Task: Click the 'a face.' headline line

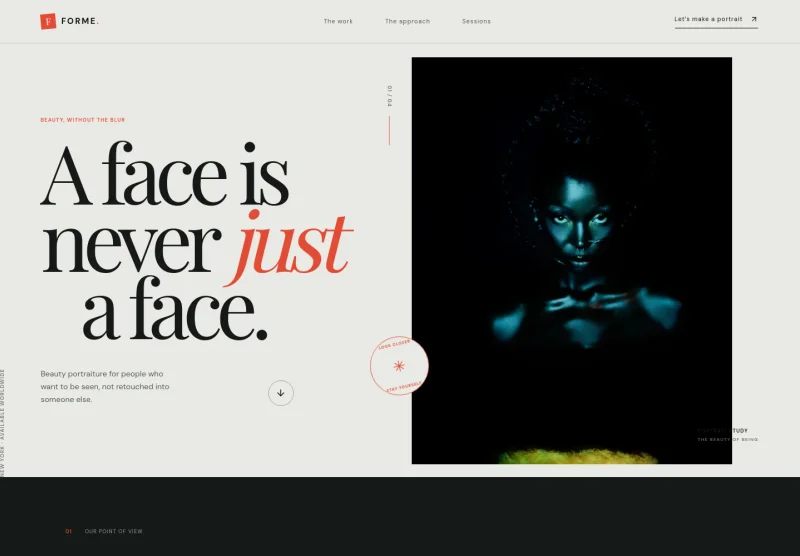Action: point(175,308)
